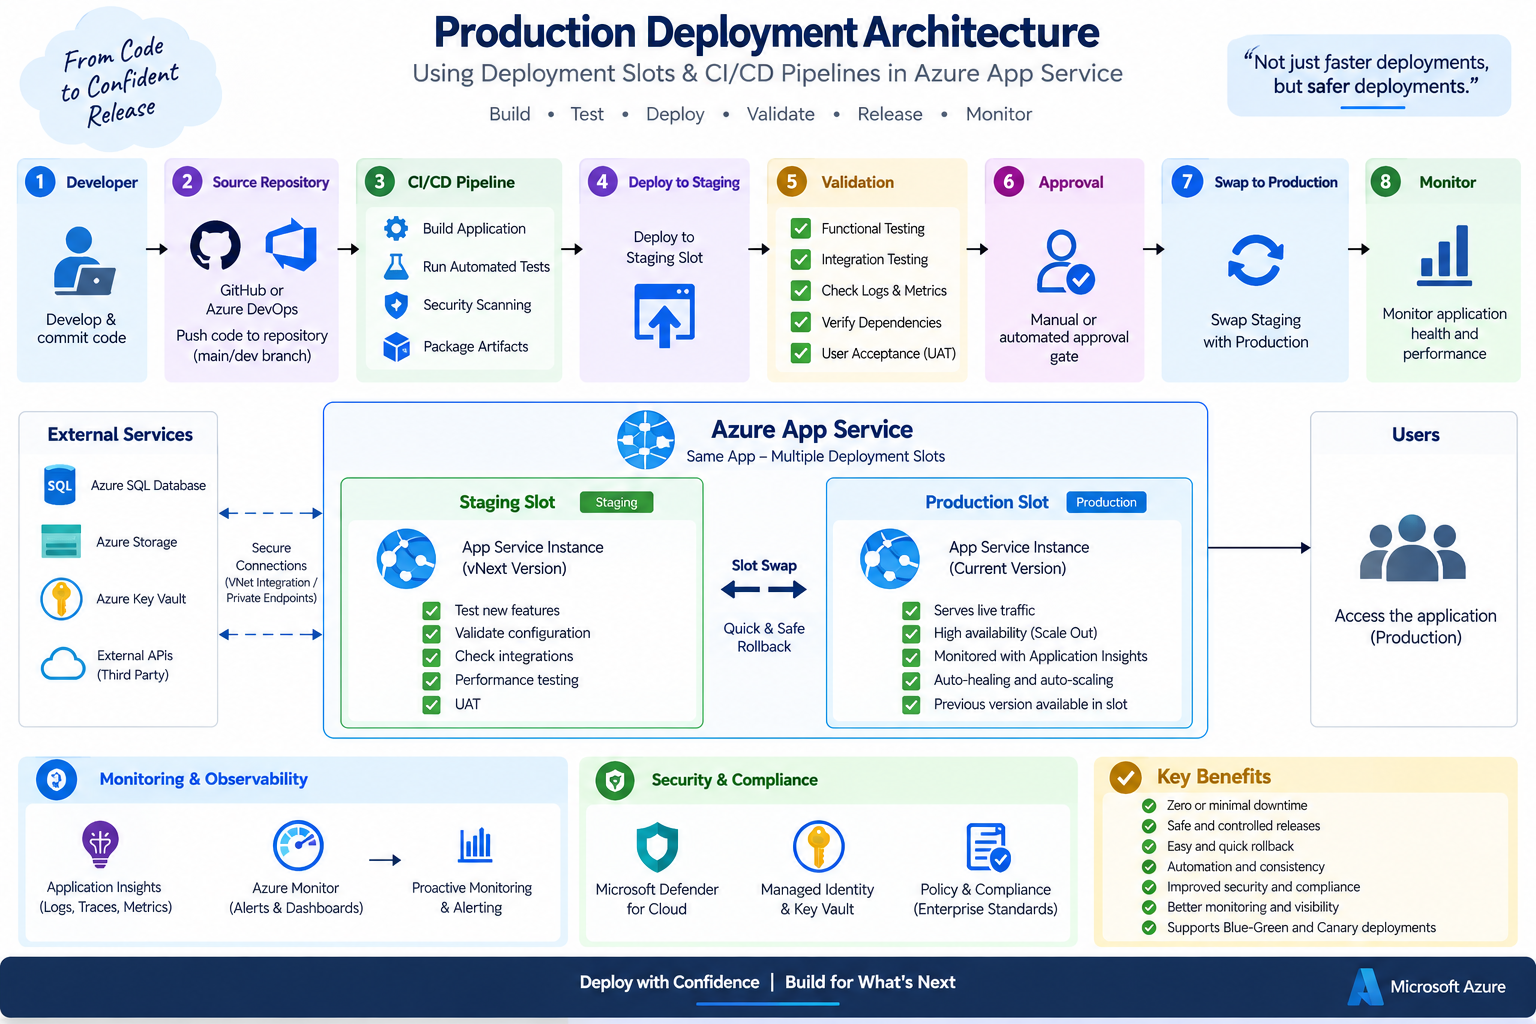Click the Deploy with Confidence footer text
The width and height of the screenshot is (1536, 1024).
[669, 982]
